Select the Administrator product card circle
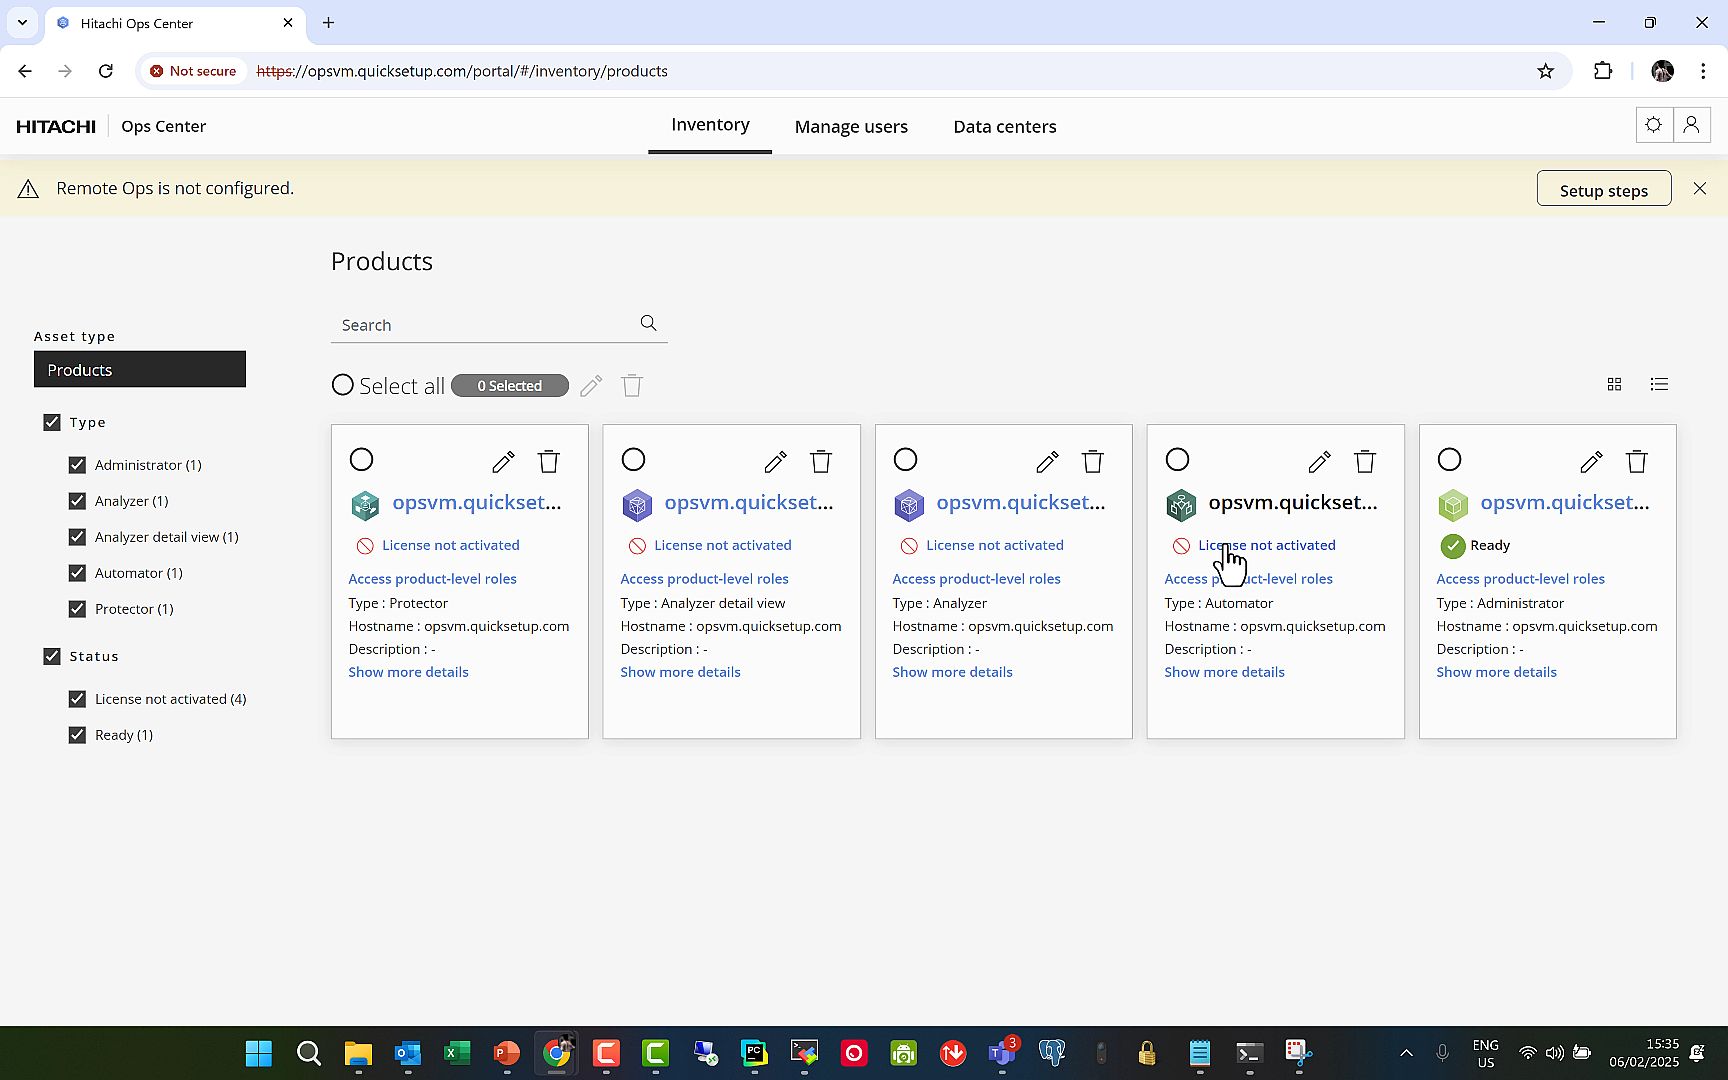1728x1080 pixels. click(1450, 459)
